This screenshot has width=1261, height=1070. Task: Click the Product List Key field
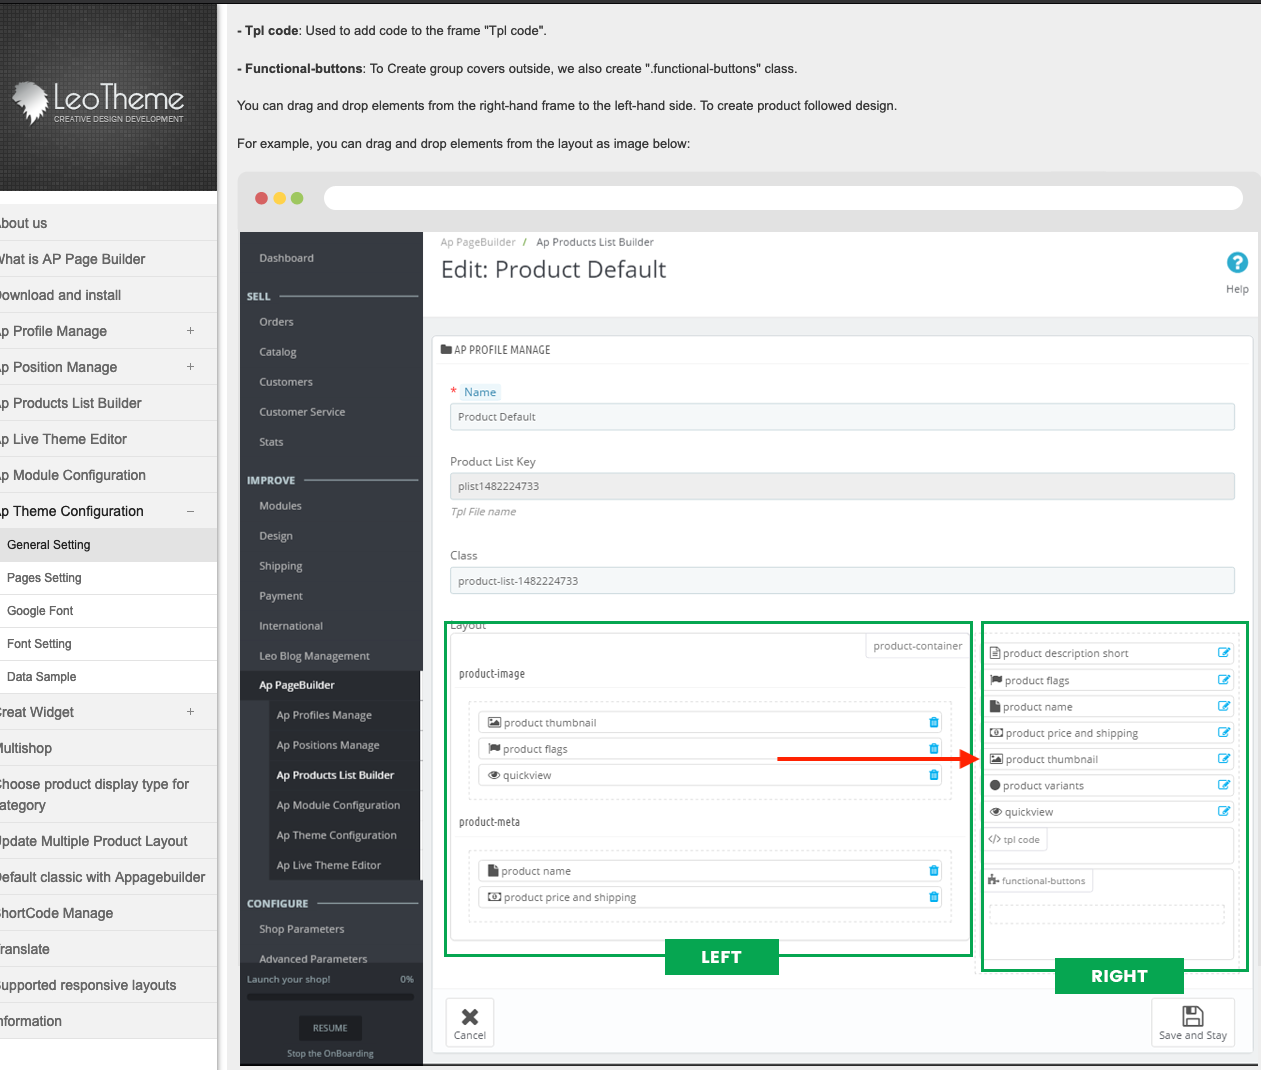point(842,486)
